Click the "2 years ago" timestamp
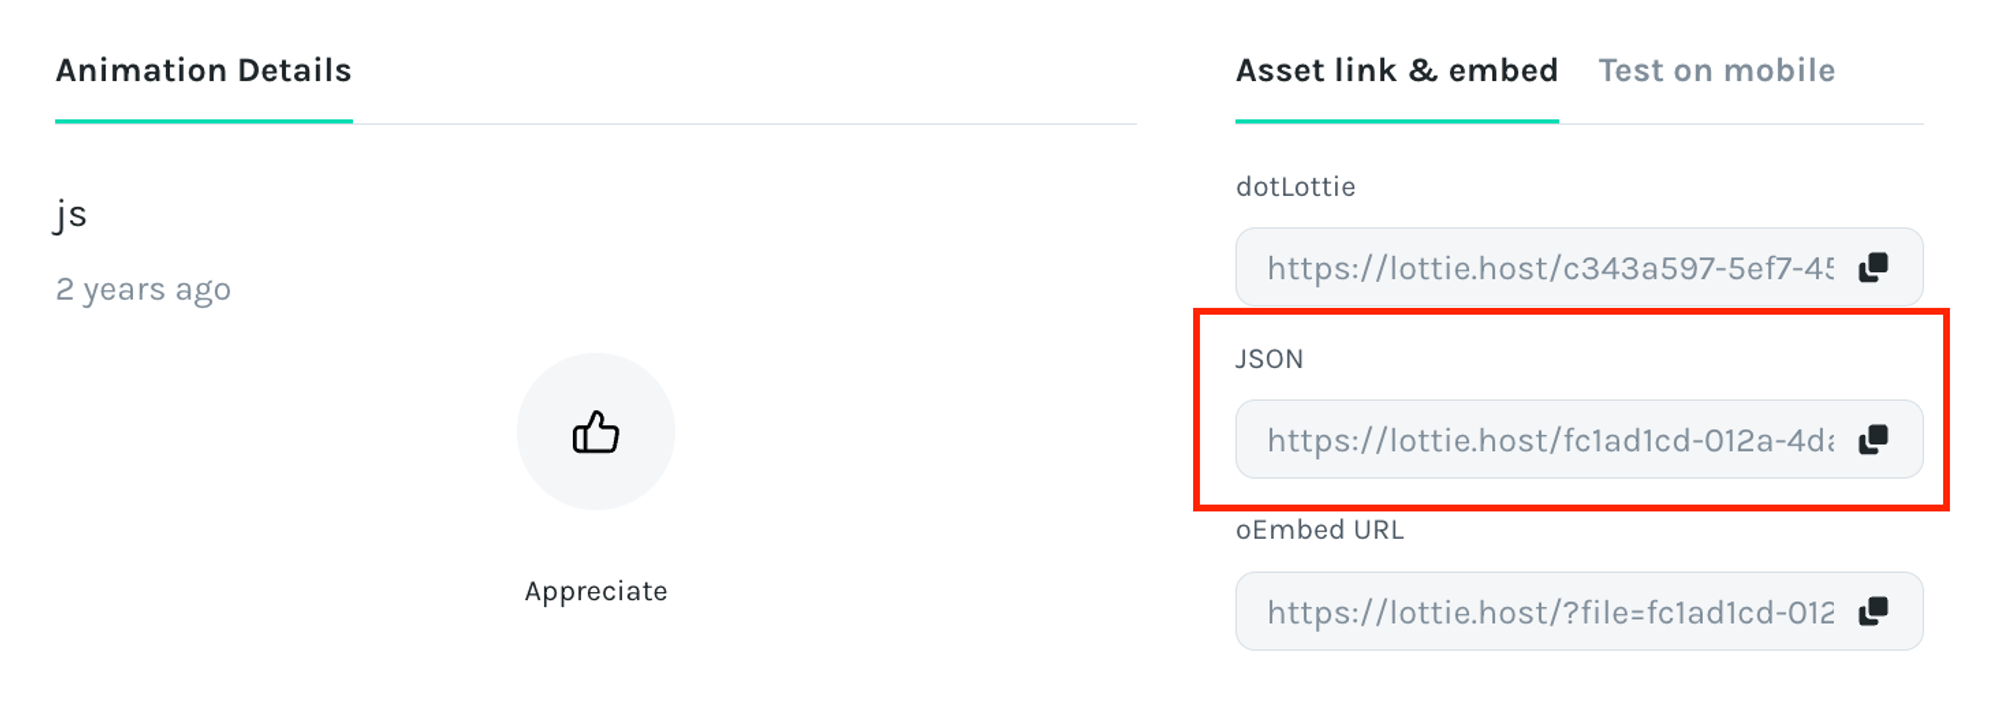Image resolution: width=2000 pixels, height=708 pixels. click(x=143, y=289)
